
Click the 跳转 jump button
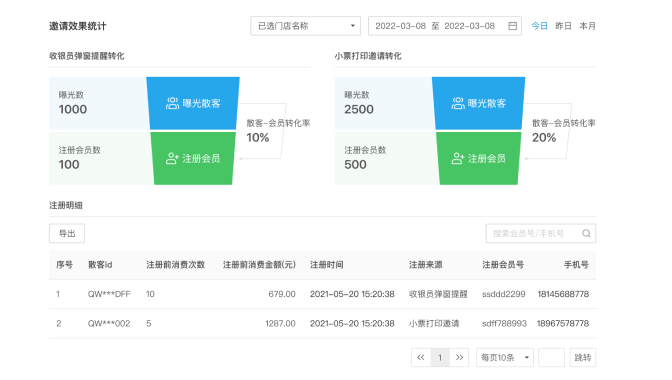583,357
